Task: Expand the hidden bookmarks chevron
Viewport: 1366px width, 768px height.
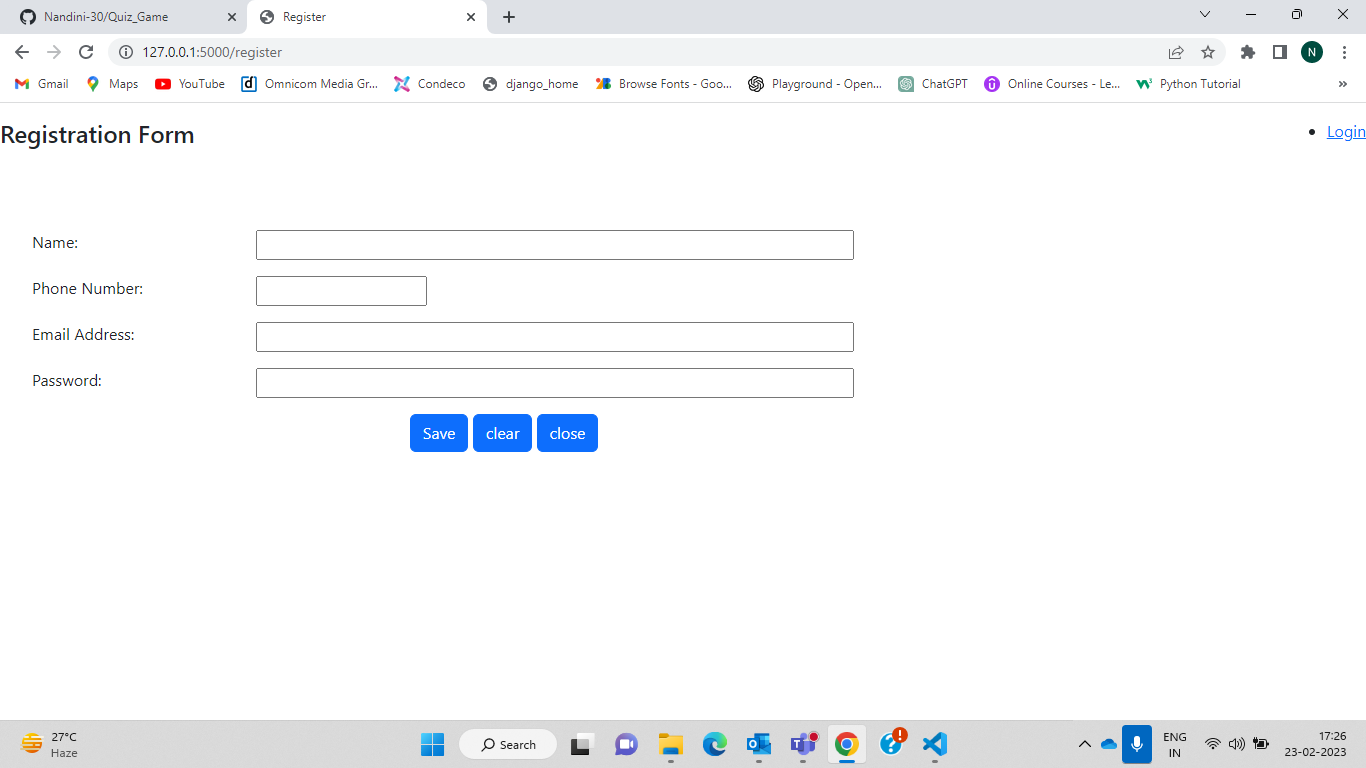Action: [x=1343, y=84]
